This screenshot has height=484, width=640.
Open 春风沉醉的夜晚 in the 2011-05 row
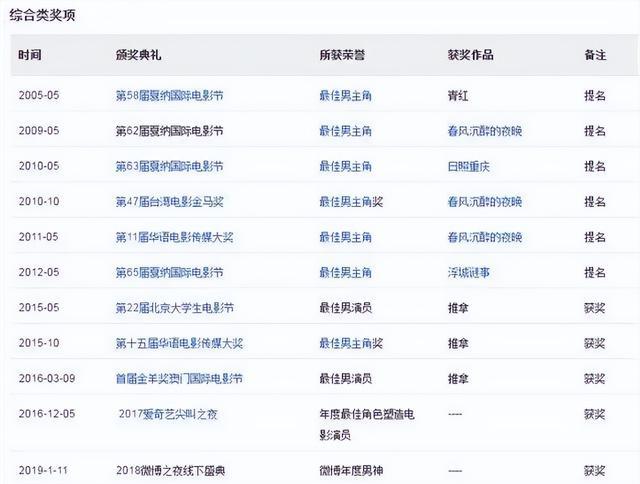point(485,237)
